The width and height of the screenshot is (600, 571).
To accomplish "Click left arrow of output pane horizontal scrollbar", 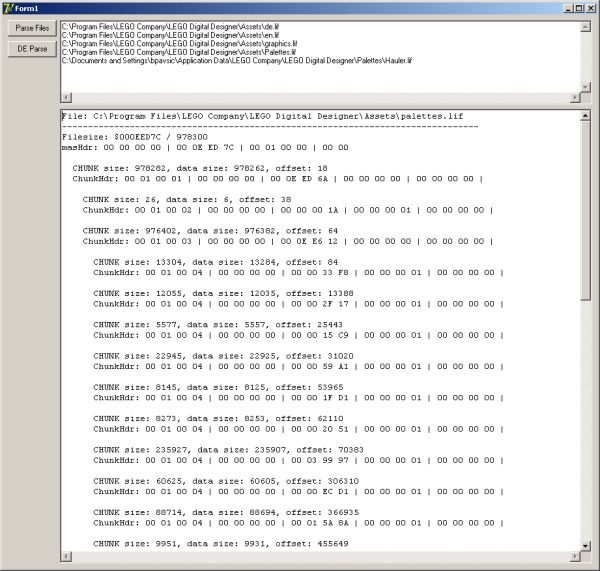I will tap(66, 556).
